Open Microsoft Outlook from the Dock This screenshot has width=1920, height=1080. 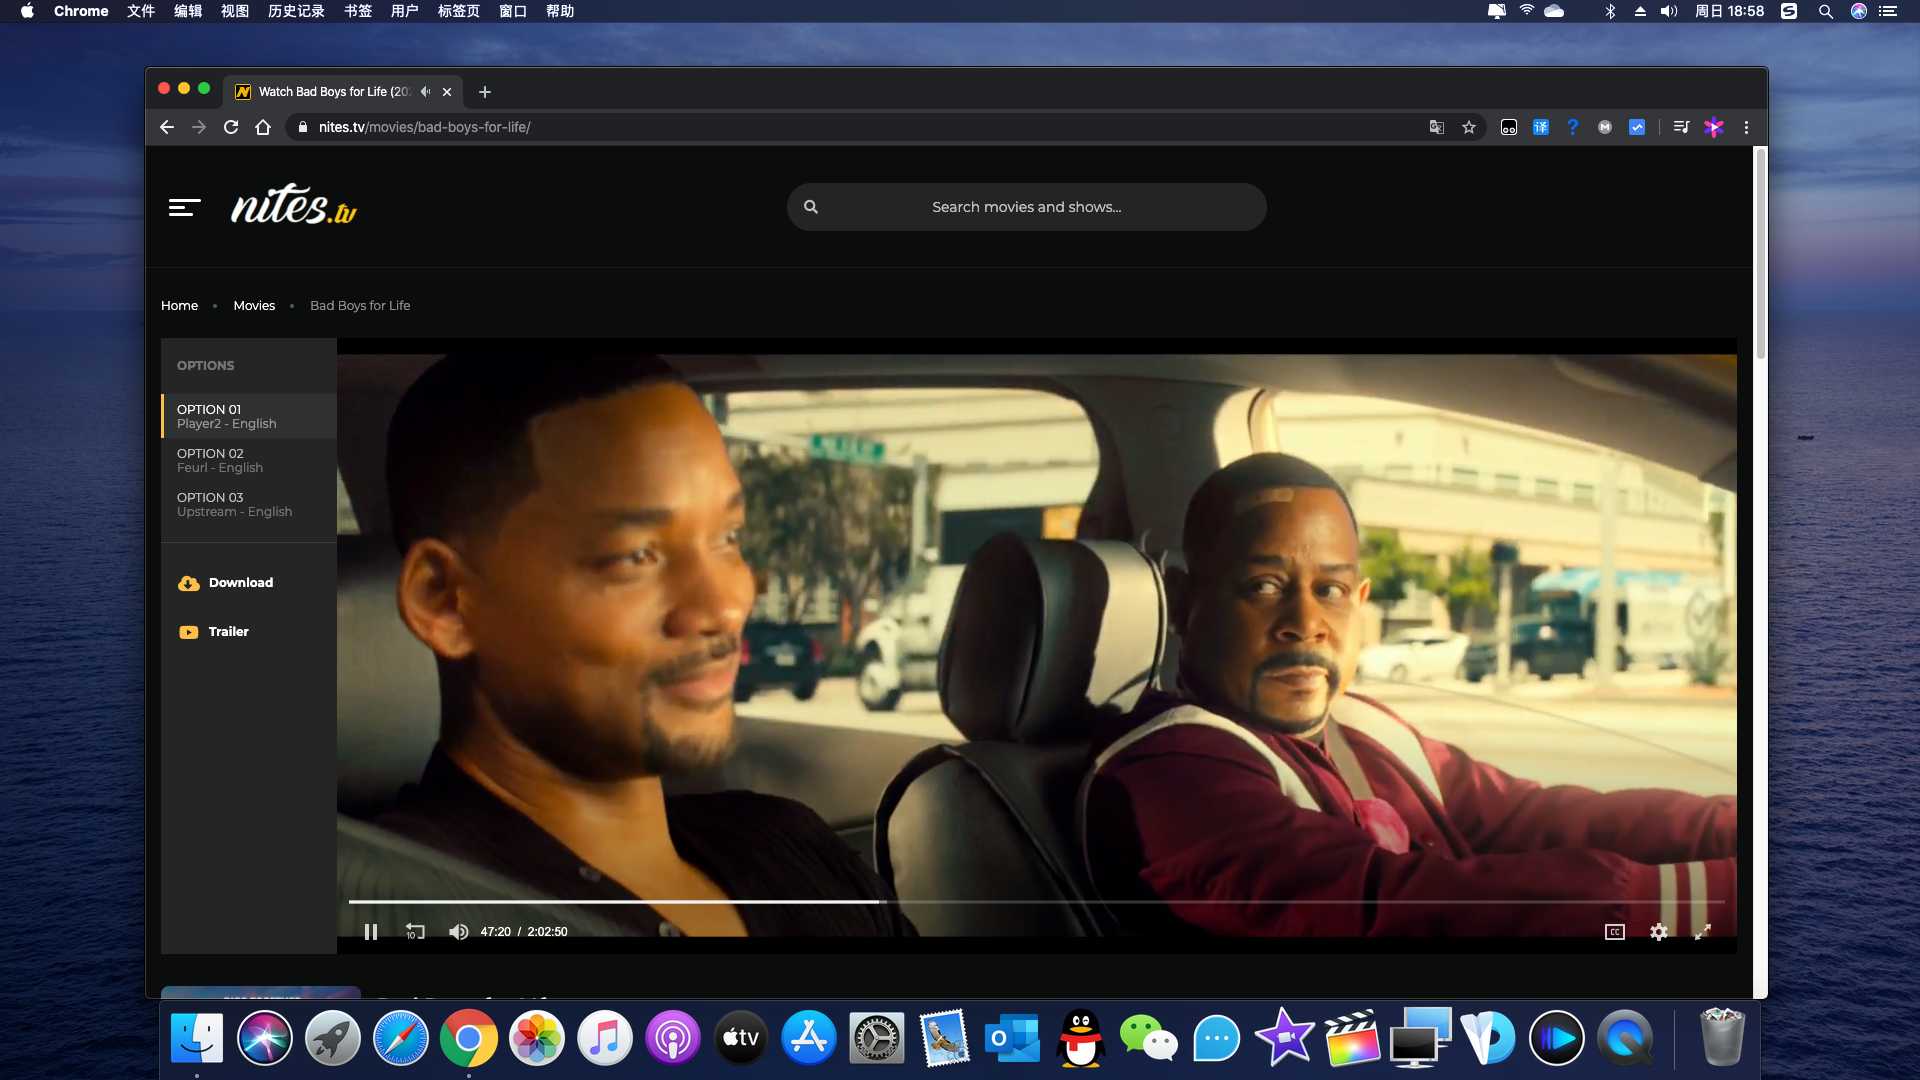click(x=1013, y=1038)
